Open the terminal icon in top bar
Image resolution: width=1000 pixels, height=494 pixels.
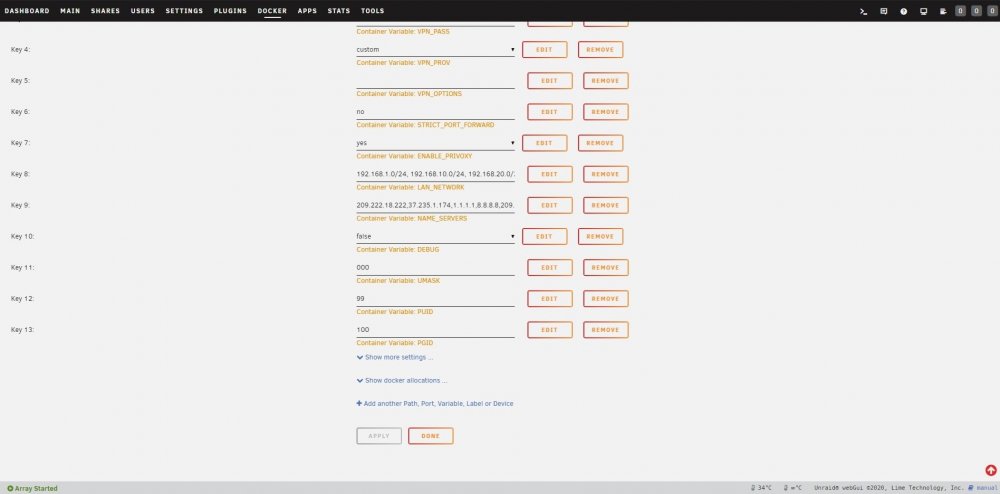(x=864, y=11)
